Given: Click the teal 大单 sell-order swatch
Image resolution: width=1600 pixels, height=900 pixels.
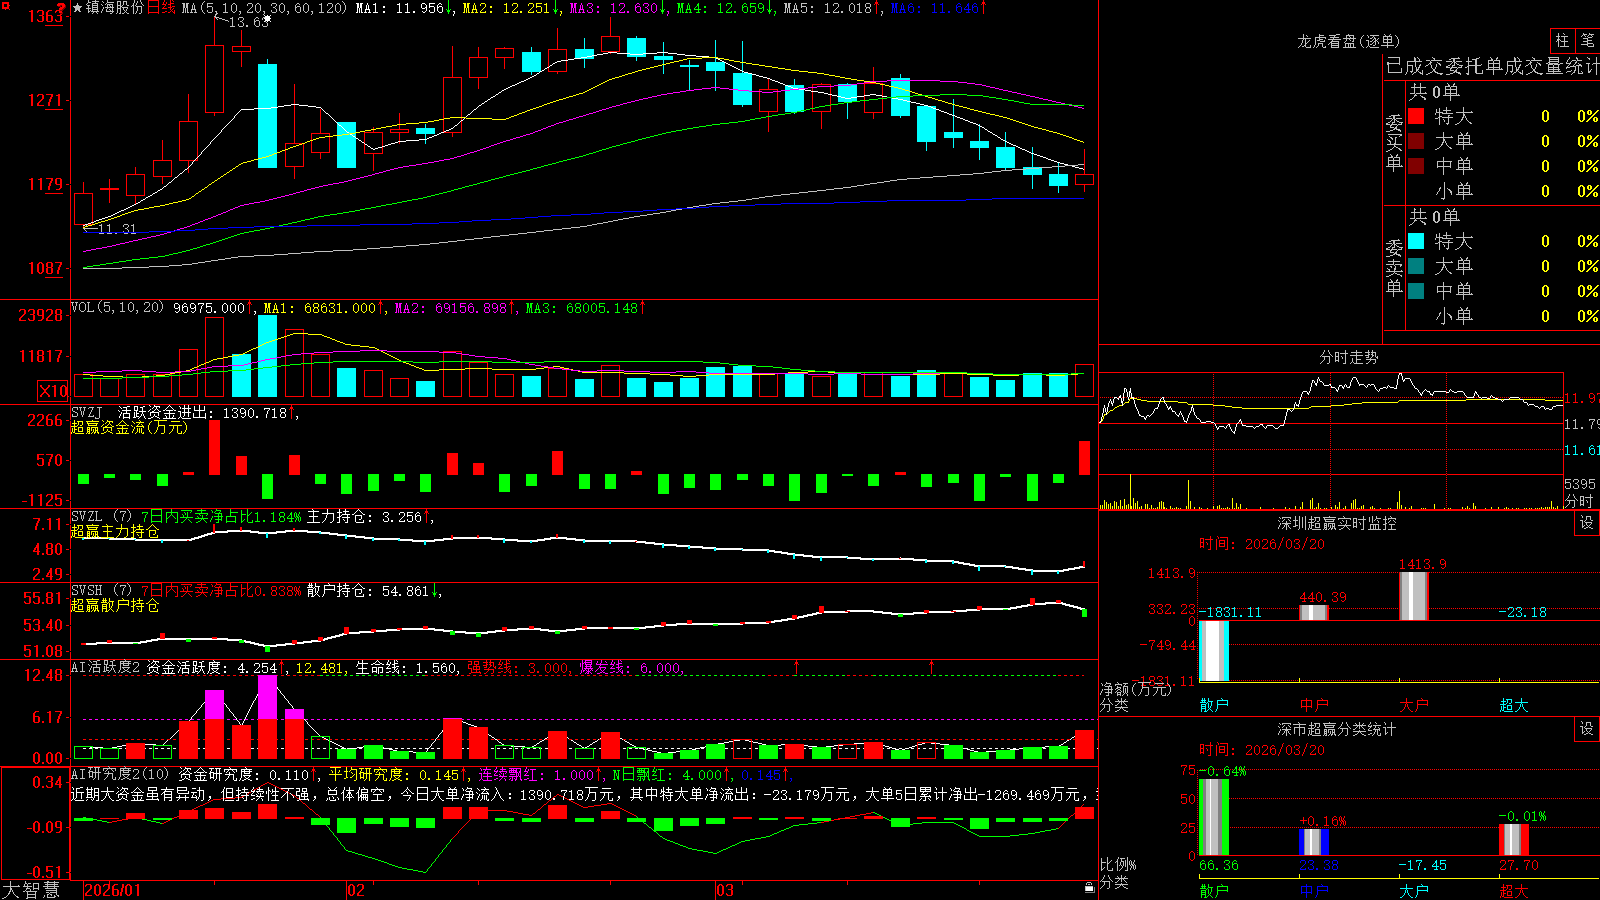Looking at the screenshot, I should [x=1416, y=266].
